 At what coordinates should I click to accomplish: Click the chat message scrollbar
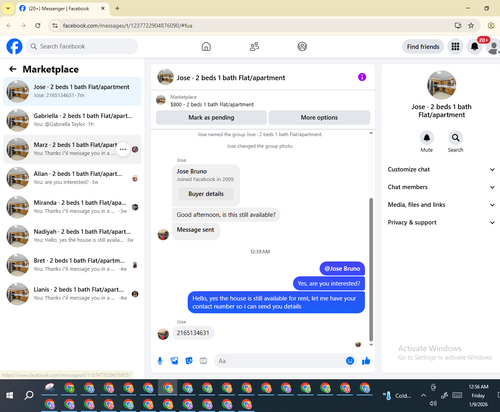pos(371,269)
